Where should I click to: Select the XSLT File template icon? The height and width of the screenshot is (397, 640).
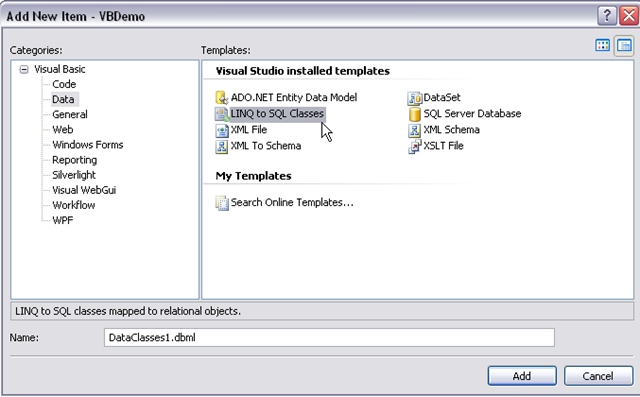coord(414,146)
